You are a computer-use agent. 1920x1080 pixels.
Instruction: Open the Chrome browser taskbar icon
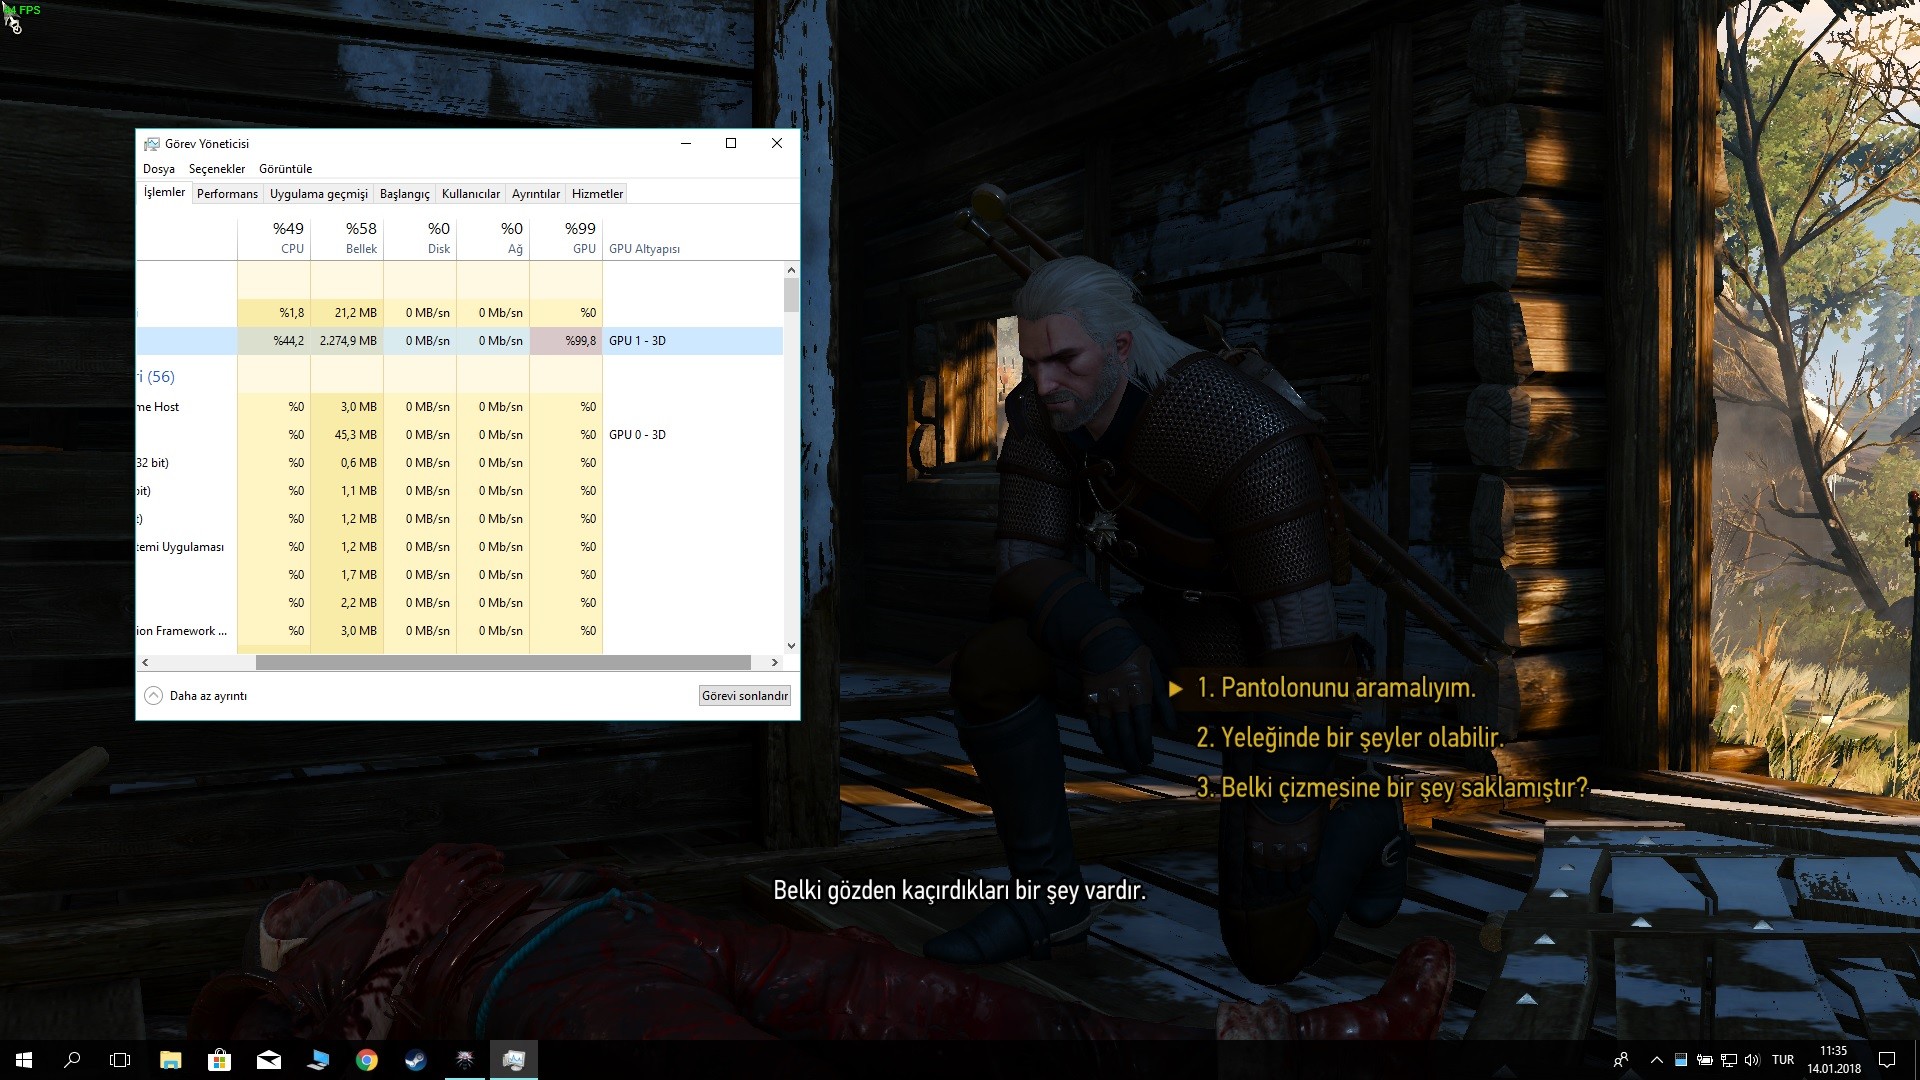pos(367,1060)
